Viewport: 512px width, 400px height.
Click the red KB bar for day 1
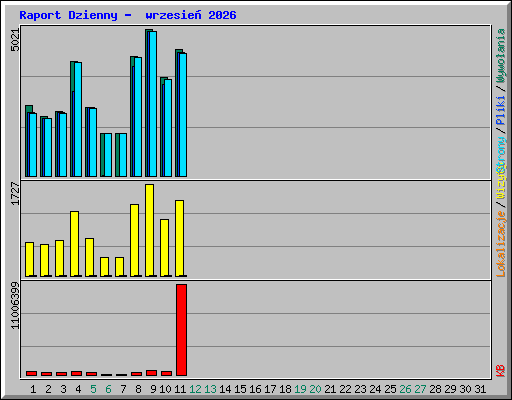31,373
